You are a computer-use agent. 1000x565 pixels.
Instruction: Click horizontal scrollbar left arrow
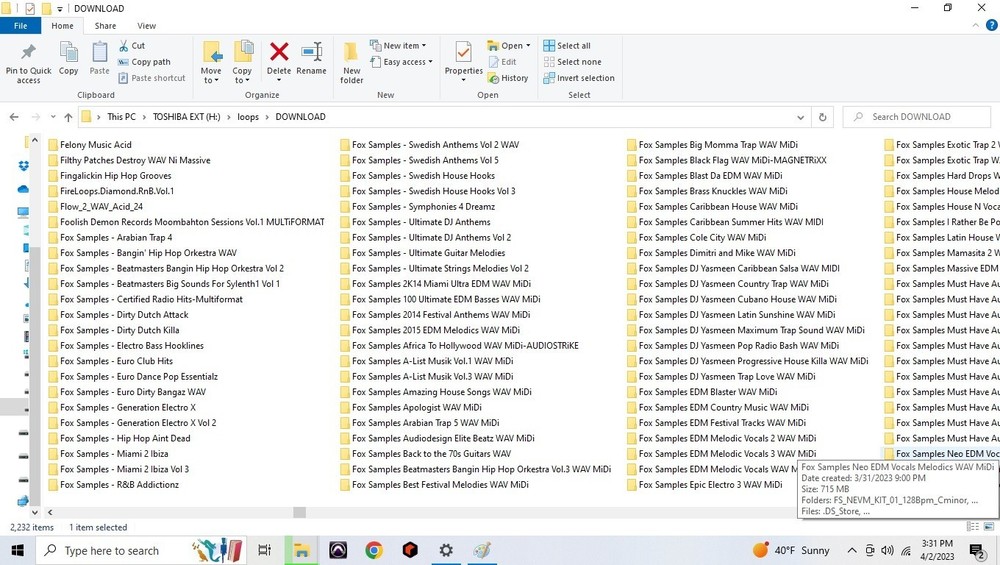(50, 512)
